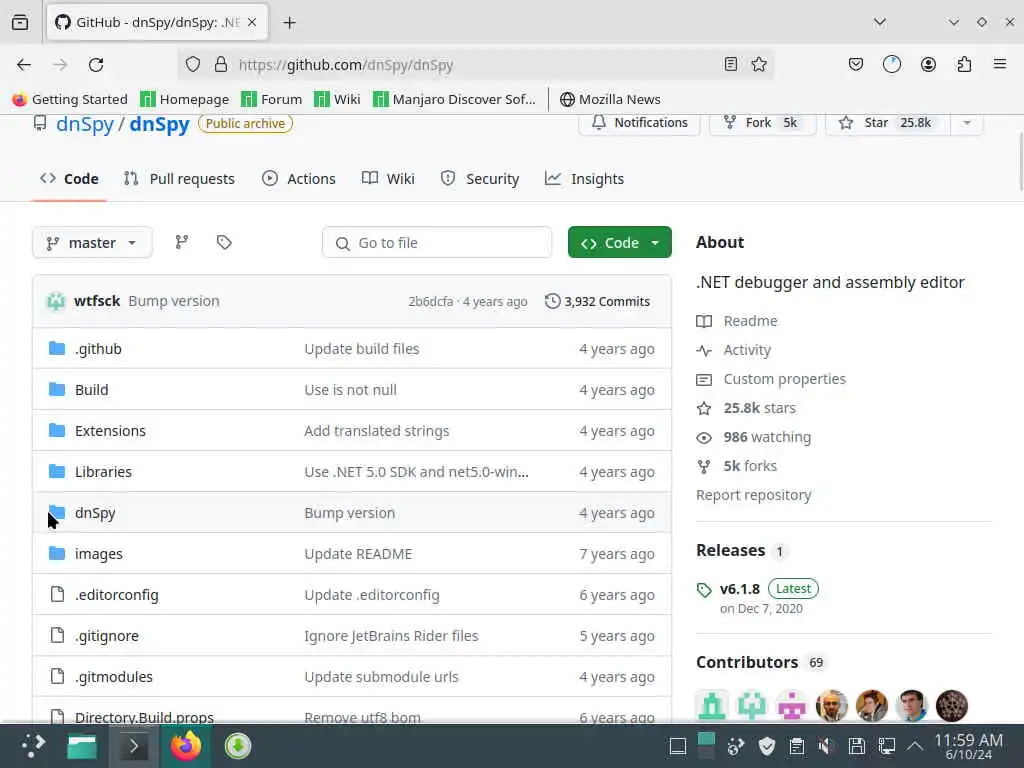
Task: View tags icon in repository toolbar
Action: point(224,242)
